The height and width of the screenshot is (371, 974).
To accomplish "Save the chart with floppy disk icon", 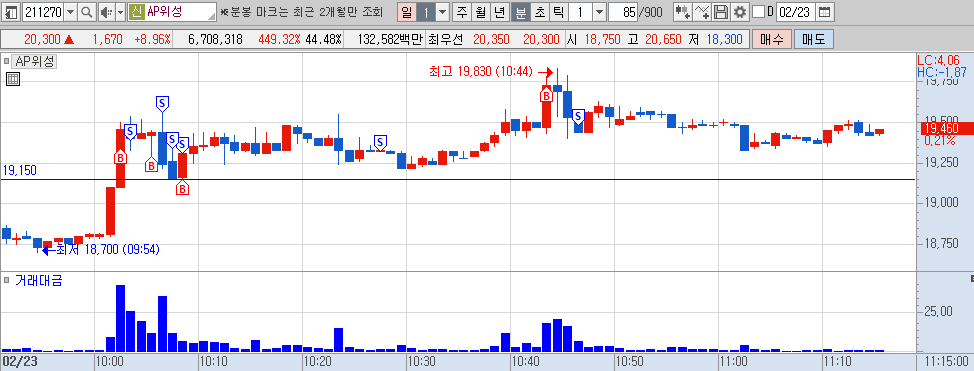I will [x=721, y=12].
